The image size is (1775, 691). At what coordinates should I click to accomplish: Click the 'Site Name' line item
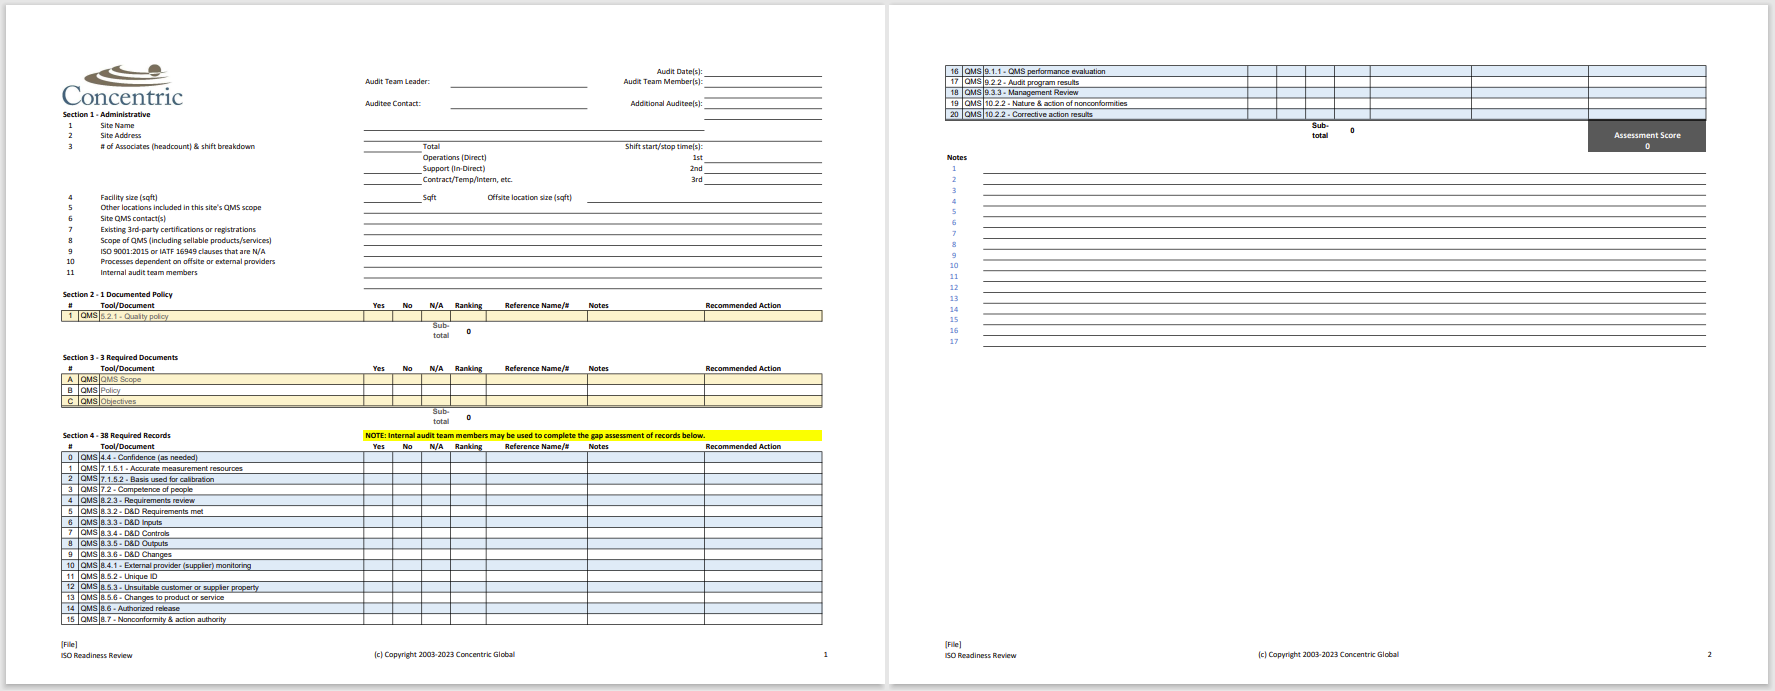117,126
